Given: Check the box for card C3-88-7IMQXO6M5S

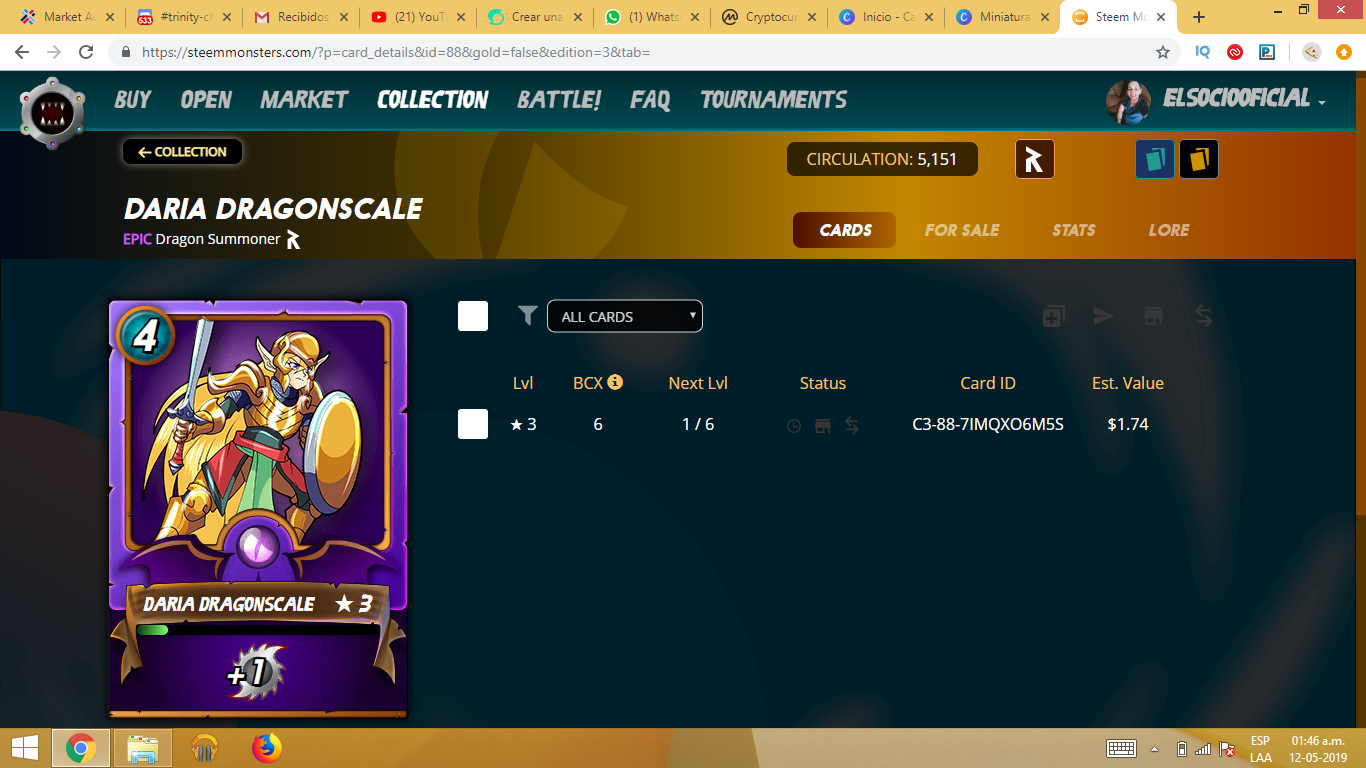Looking at the screenshot, I should point(473,424).
